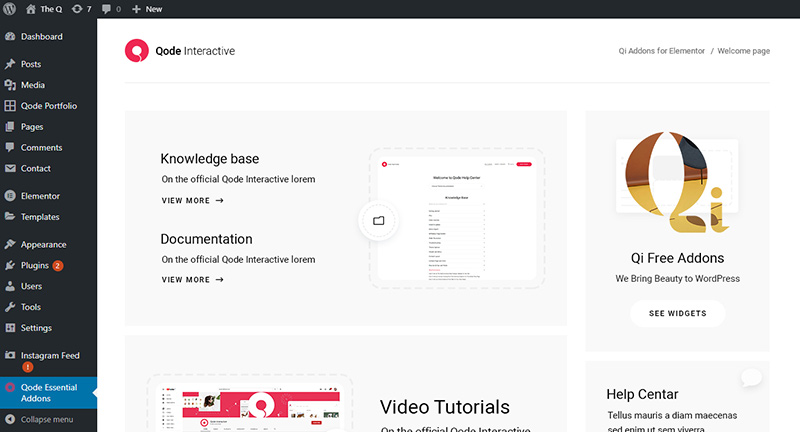Click the Knowledge base heading
The width and height of the screenshot is (800, 432).
coord(210,159)
